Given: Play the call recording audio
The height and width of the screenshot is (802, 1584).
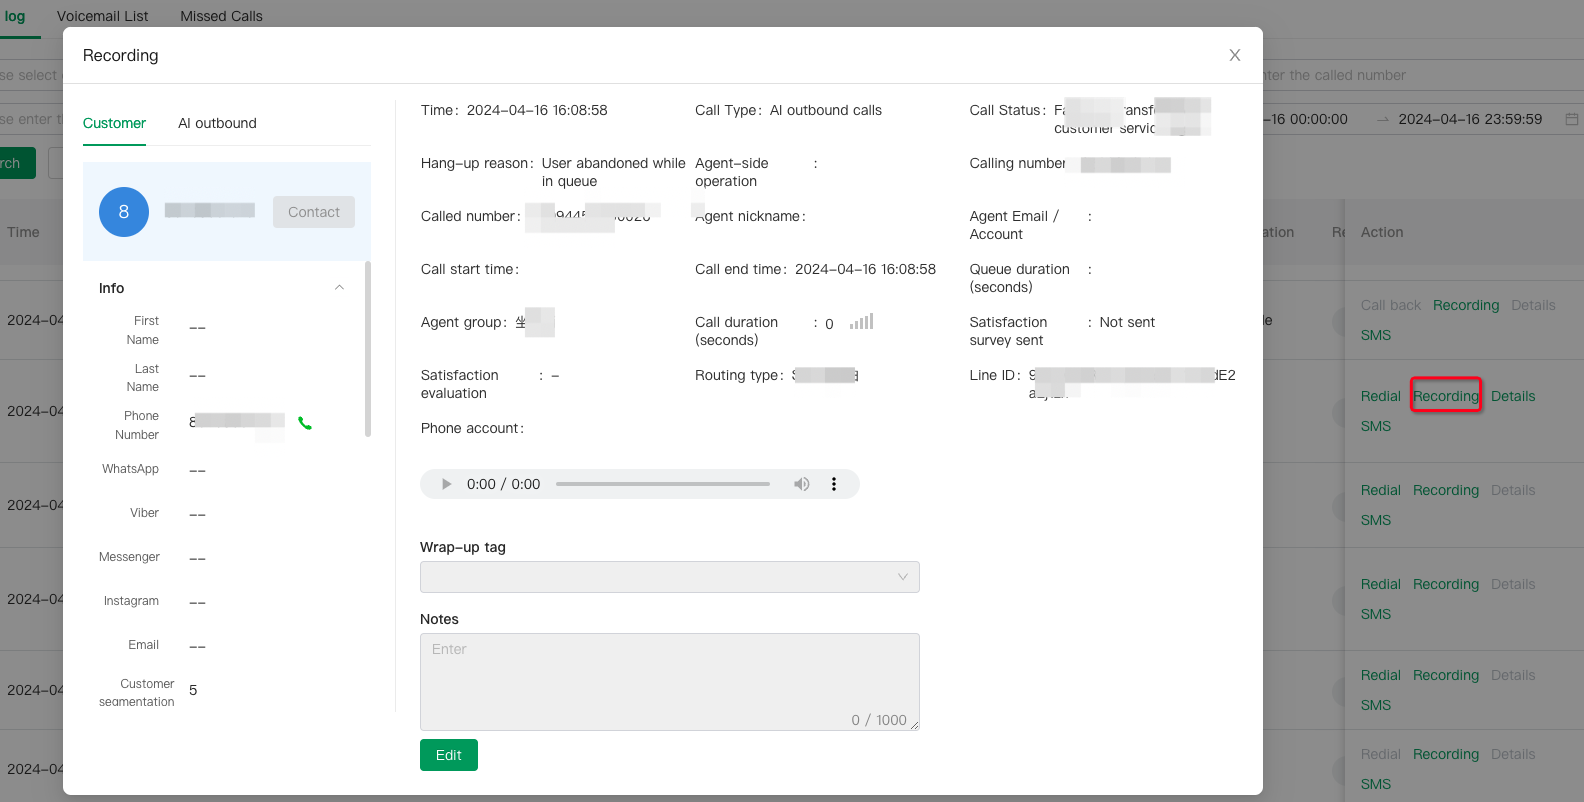Looking at the screenshot, I should 446,484.
